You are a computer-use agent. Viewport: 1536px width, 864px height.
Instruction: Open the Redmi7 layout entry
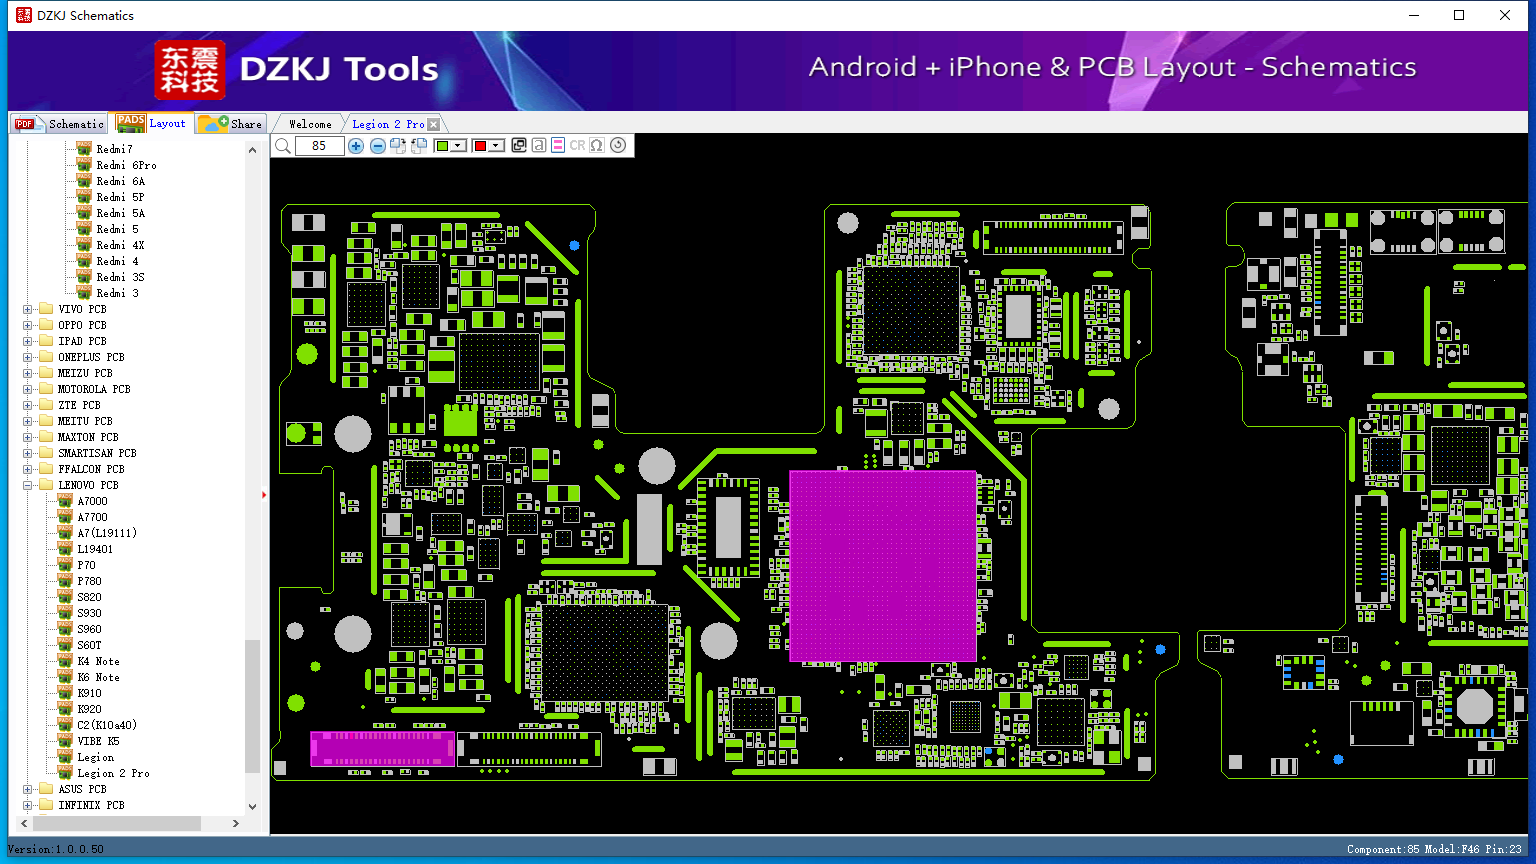114,149
